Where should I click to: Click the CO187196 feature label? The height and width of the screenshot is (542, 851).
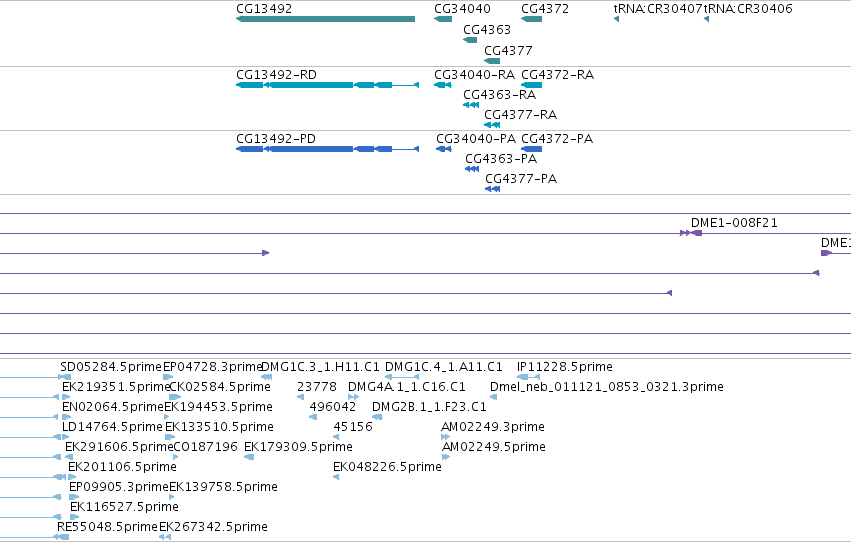click(x=205, y=447)
